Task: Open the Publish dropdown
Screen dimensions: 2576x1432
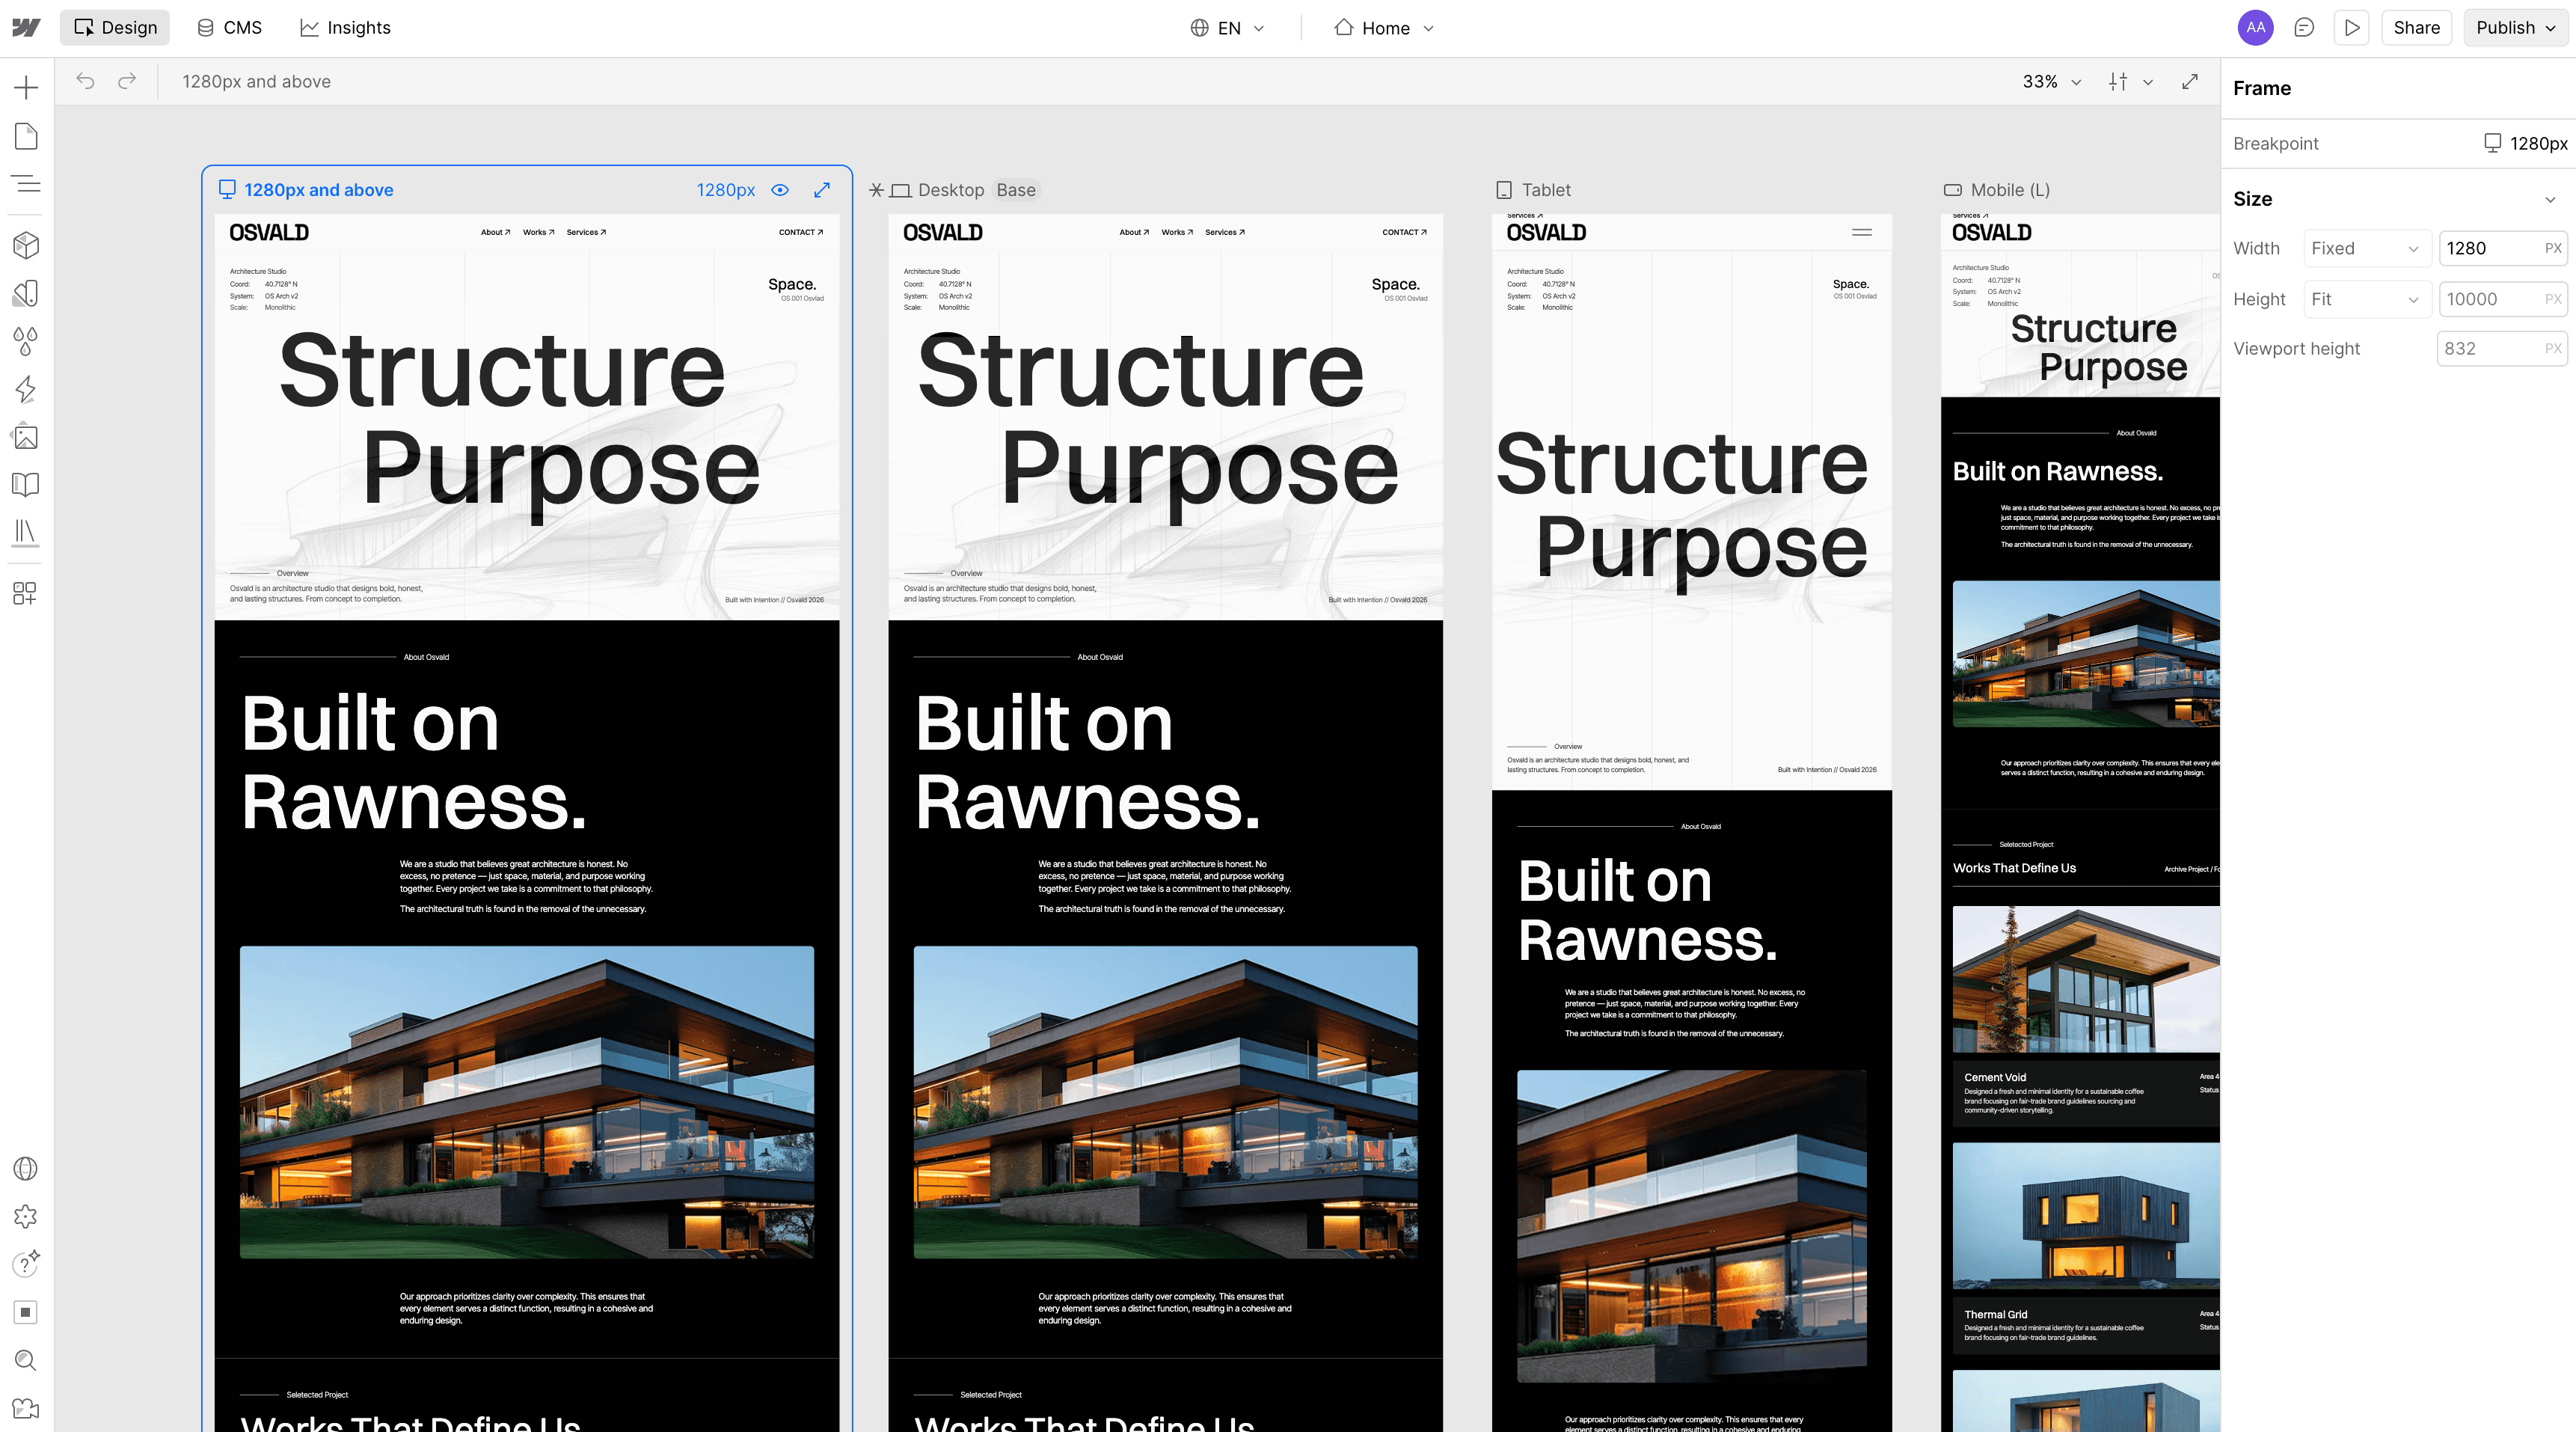Action: [x=2515, y=28]
